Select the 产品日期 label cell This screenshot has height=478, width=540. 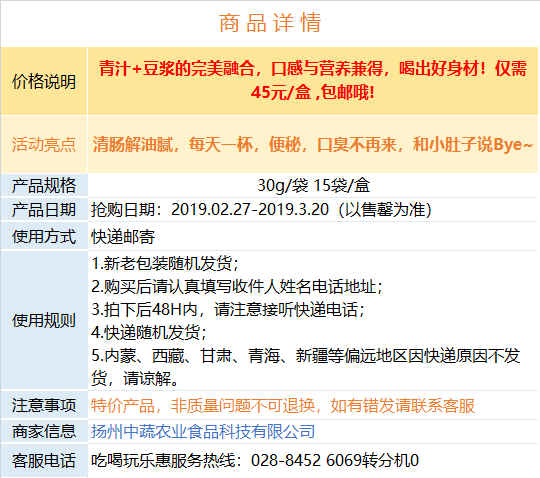pos(44,209)
